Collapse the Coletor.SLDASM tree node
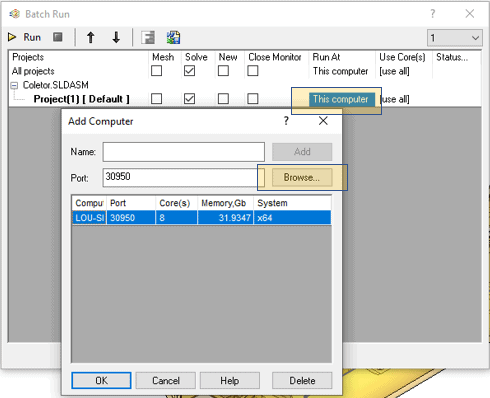The height and width of the screenshot is (398, 490). pos(14,86)
